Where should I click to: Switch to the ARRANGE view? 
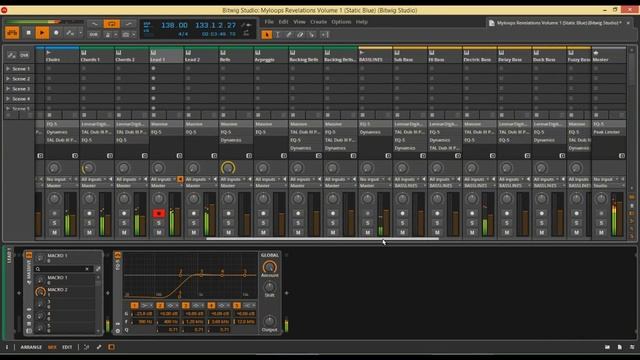click(x=31, y=347)
